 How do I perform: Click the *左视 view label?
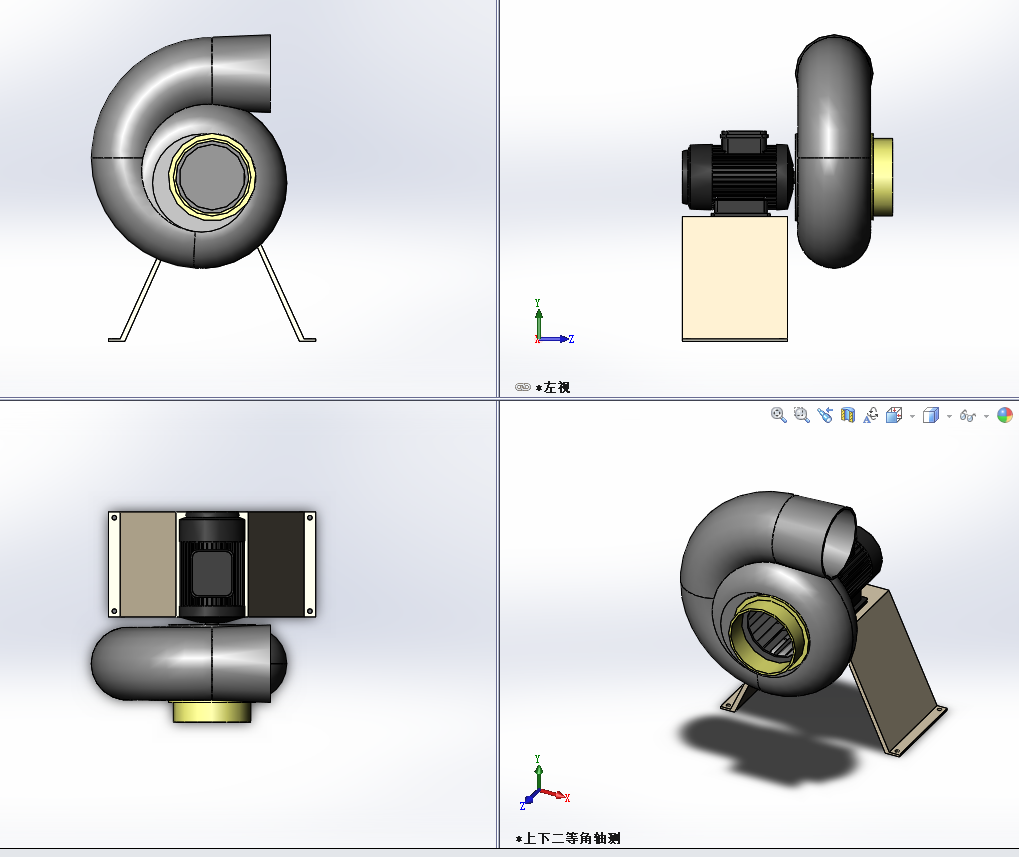click(553, 387)
